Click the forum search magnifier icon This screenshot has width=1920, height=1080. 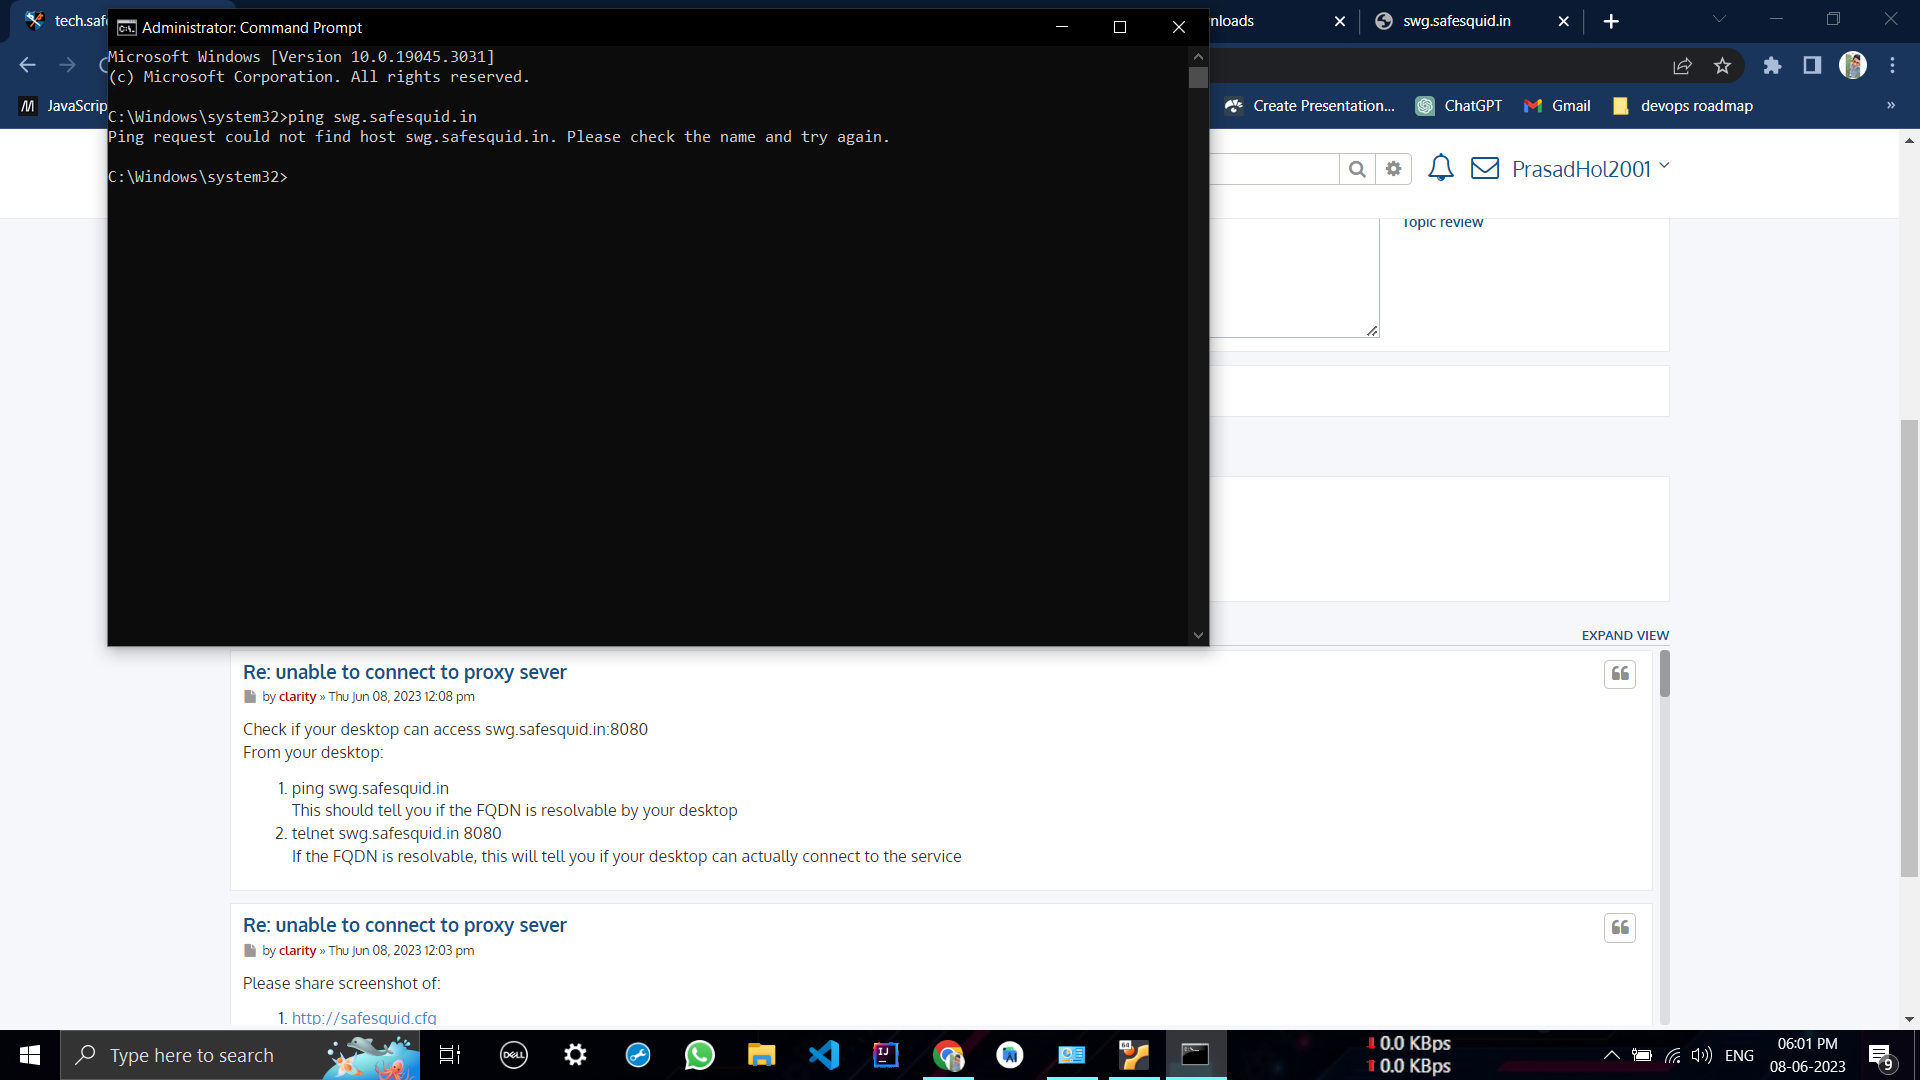[1357, 168]
